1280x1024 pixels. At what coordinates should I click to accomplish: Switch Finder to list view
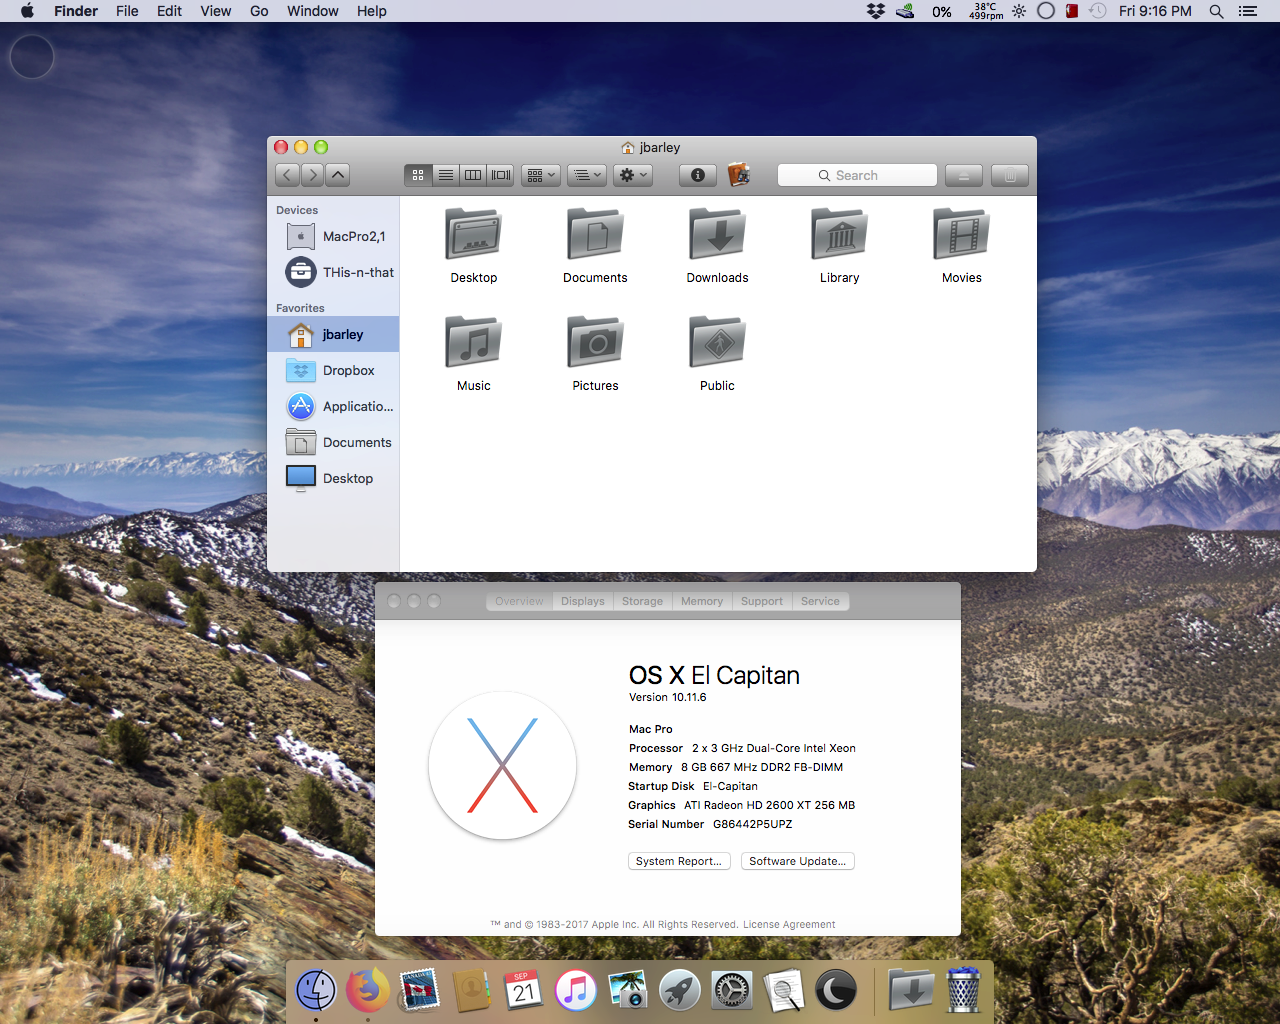[446, 175]
